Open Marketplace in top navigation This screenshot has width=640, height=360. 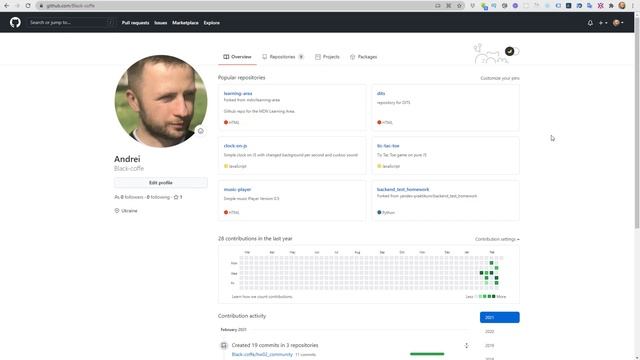click(x=185, y=23)
